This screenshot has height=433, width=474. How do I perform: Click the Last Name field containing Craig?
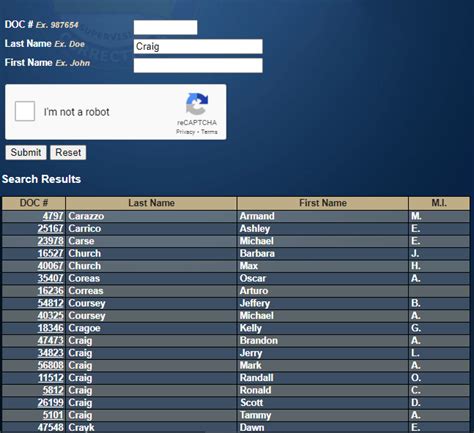click(198, 46)
